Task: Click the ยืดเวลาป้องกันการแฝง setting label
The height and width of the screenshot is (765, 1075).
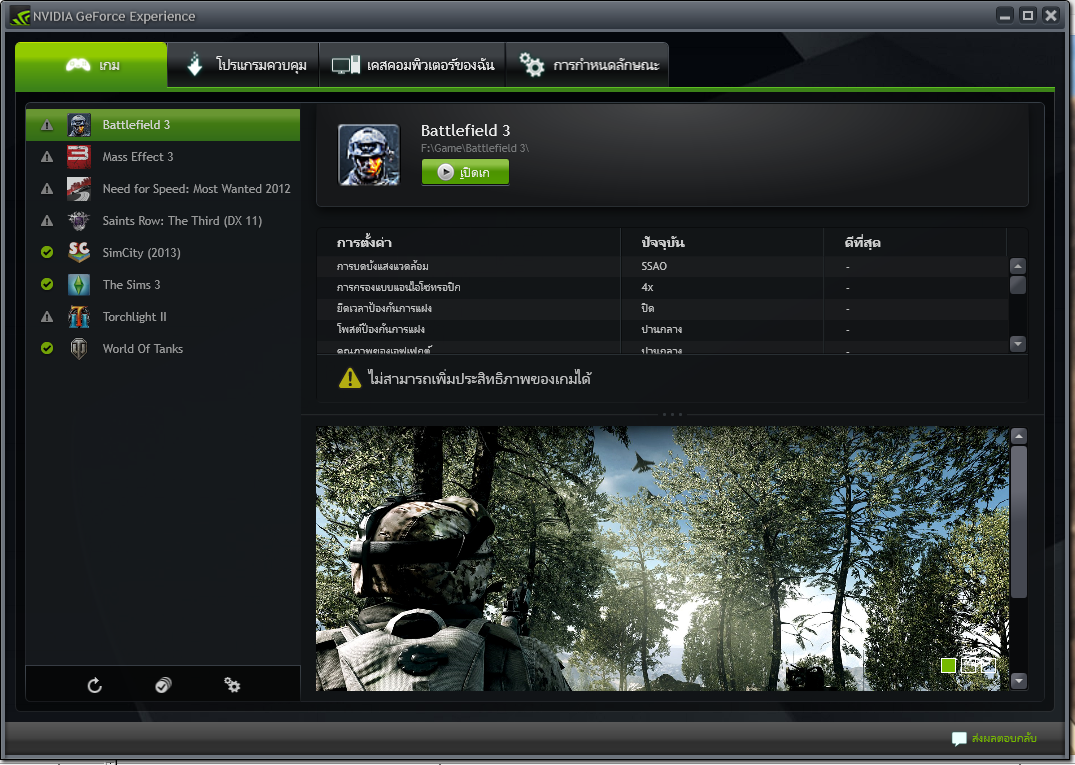Action: 384,308
